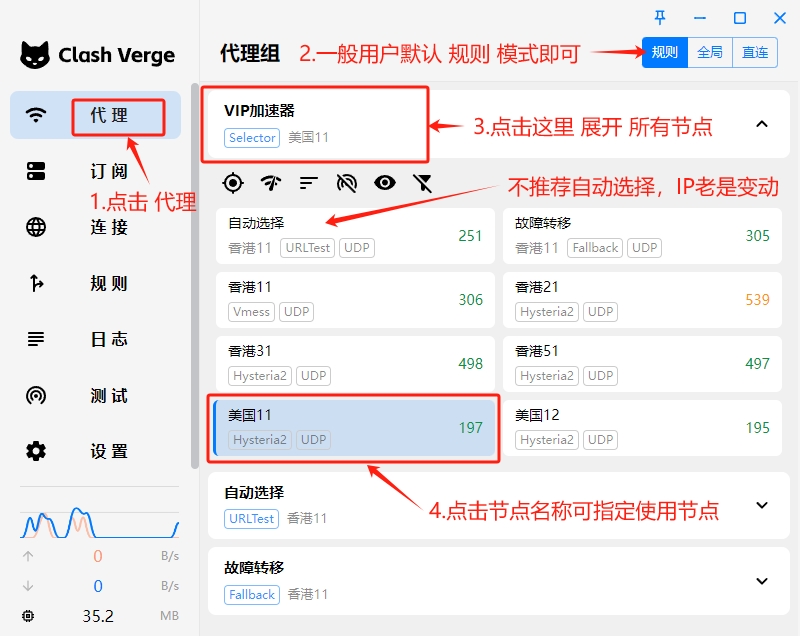Minimize the Clash Verge window
This screenshot has width=800, height=636.
[x=700, y=18]
